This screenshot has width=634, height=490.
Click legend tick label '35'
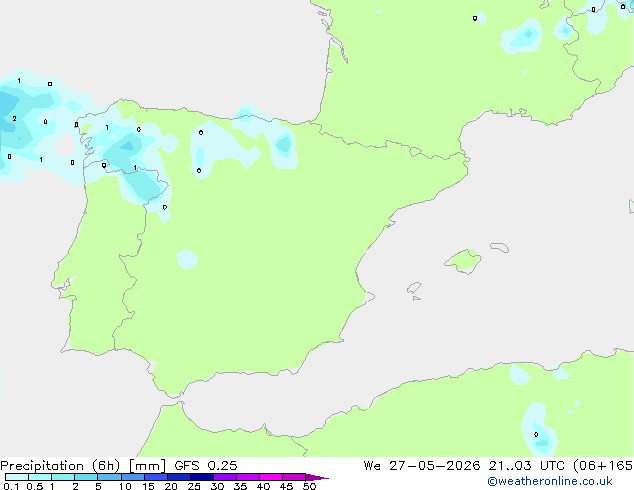click(x=240, y=486)
